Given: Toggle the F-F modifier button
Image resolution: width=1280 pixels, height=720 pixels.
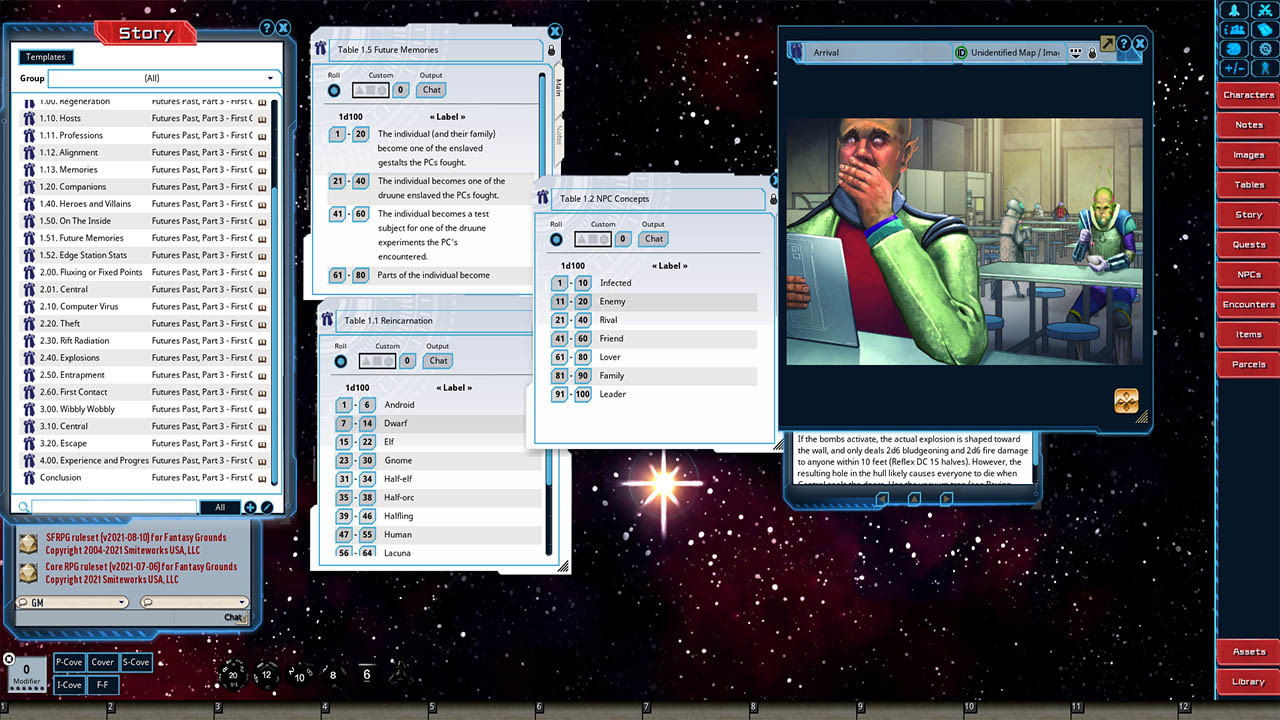Looking at the screenshot, I should (x=103, y=685).
